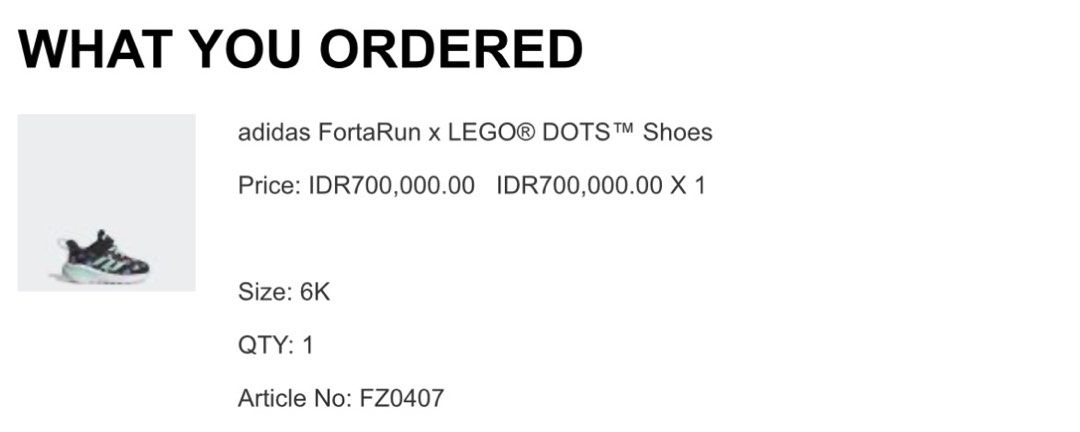Click the word "Shoes" in product title

click(x=677, y=132)
